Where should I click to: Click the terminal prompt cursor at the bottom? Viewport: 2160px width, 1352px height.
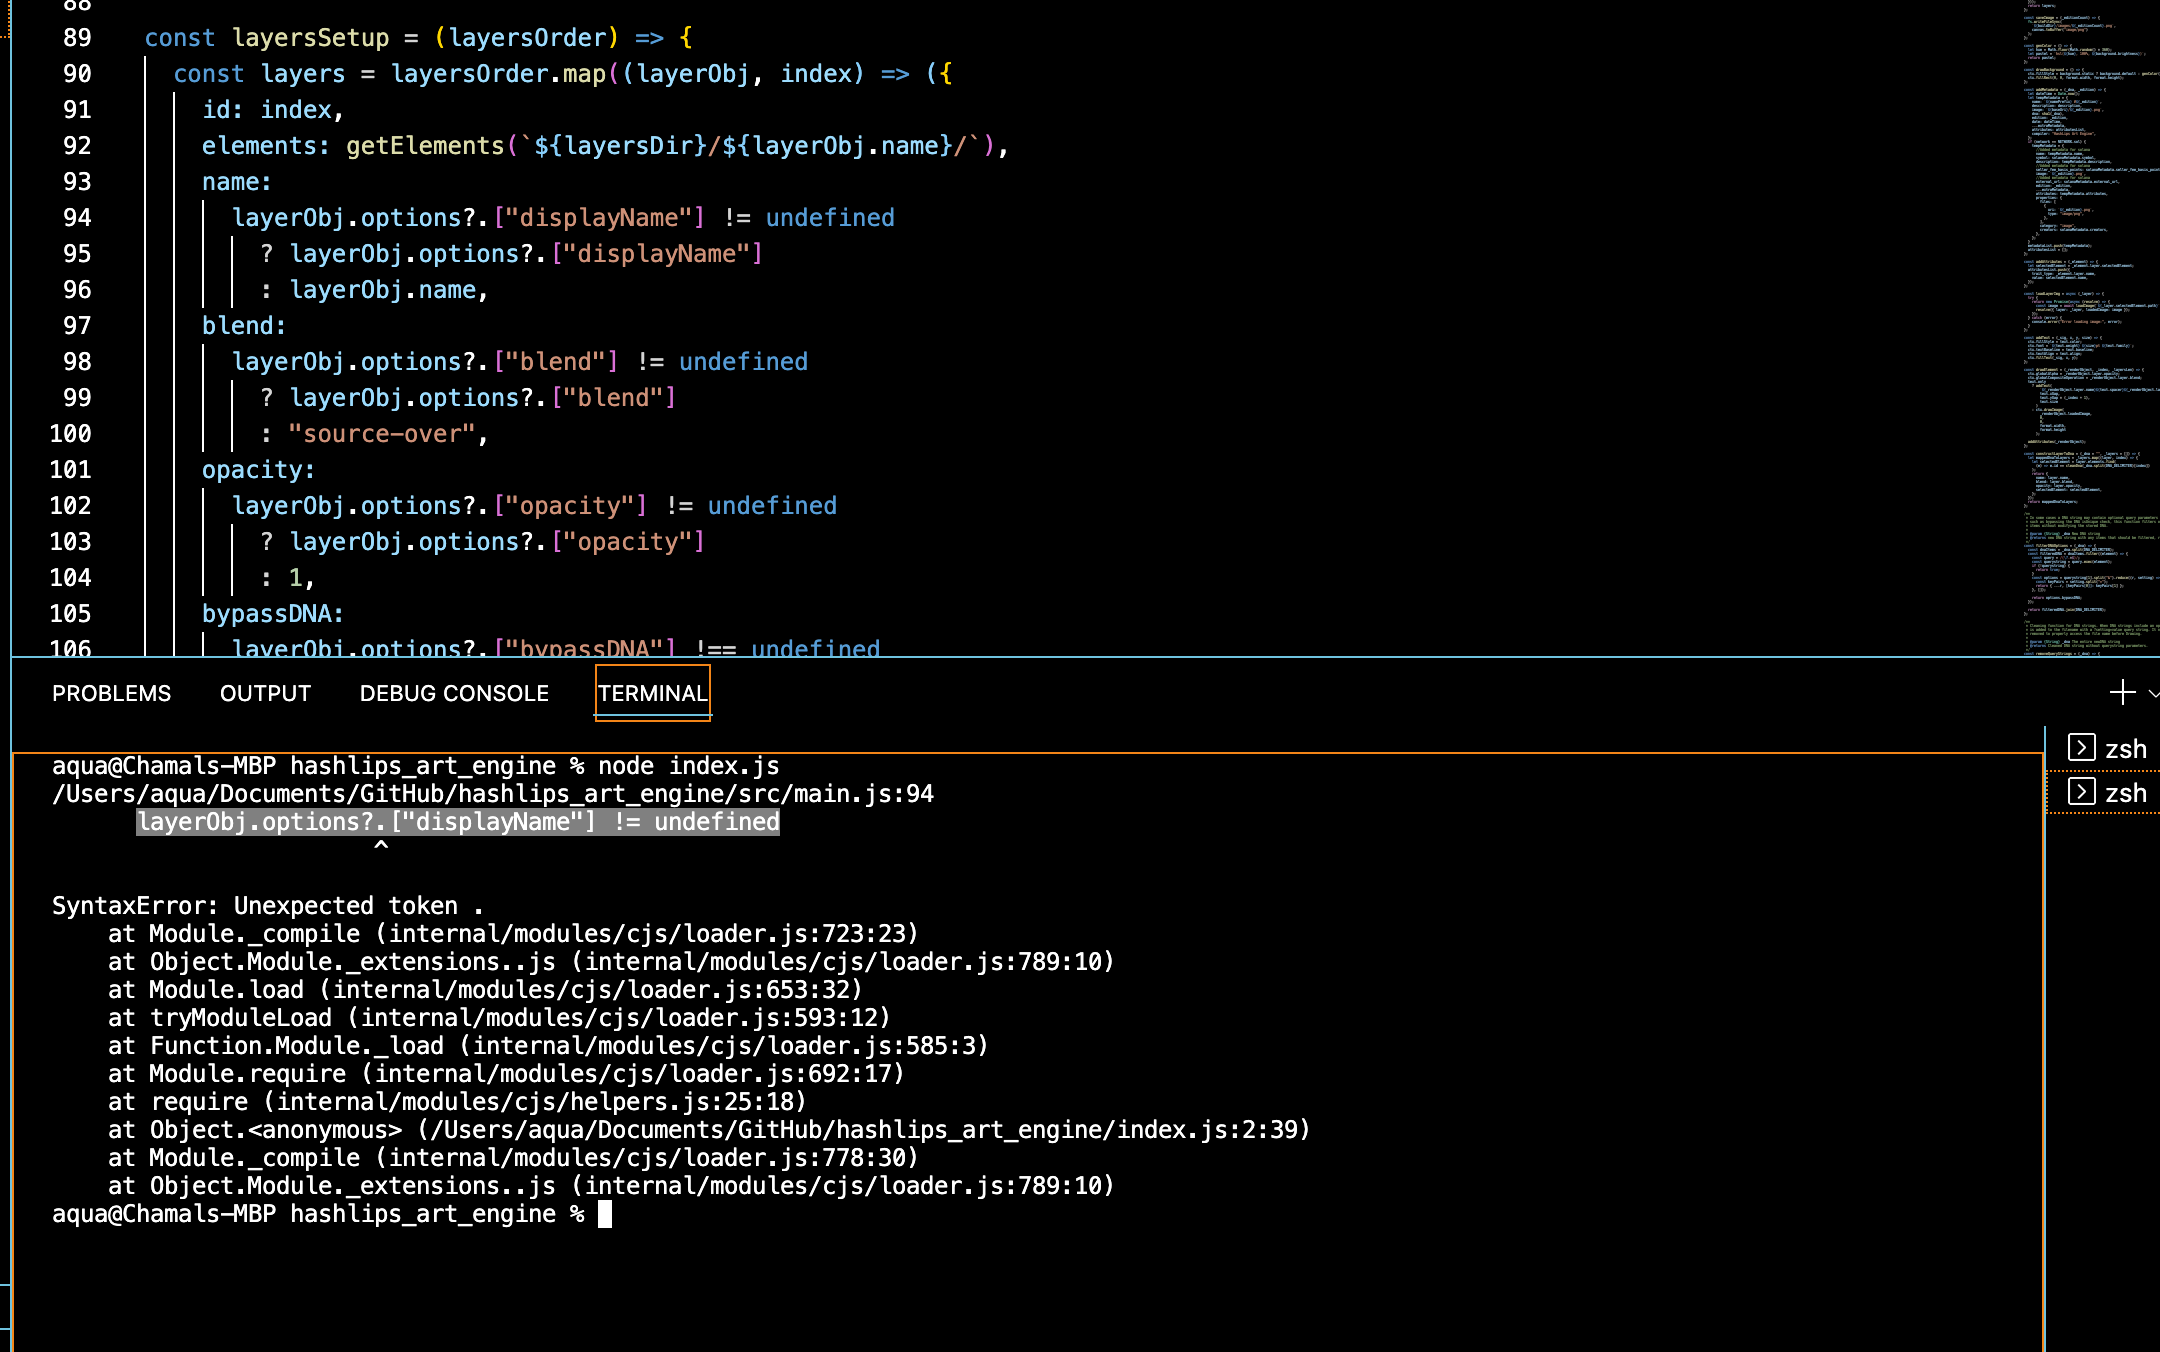click(604, 1214)
